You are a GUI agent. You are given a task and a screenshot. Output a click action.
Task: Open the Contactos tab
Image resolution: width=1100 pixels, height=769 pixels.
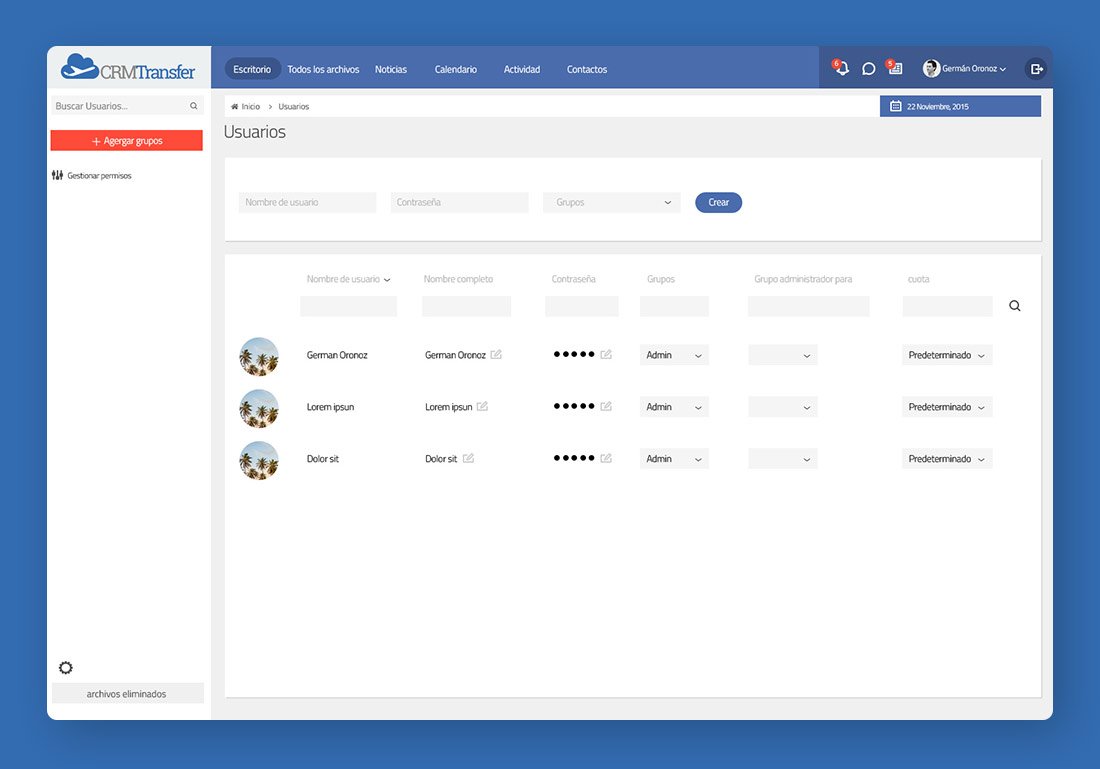tap(587, 69)
